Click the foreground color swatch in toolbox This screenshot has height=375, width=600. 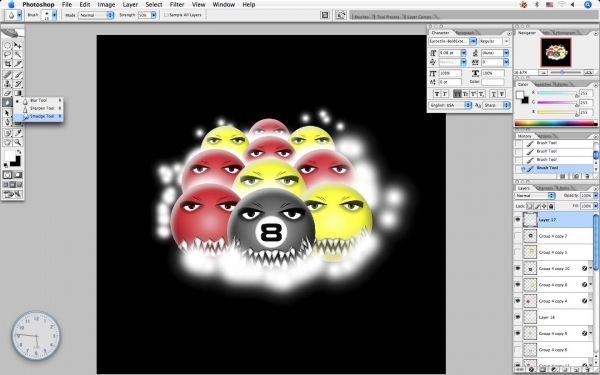click(x=9, y=155)
